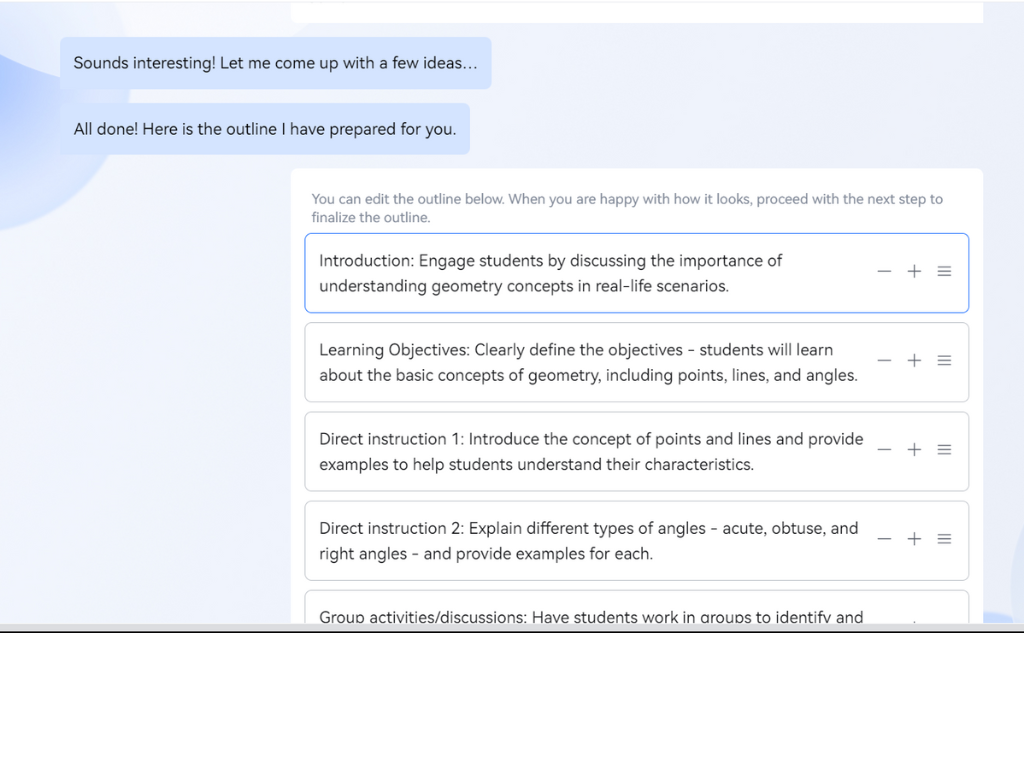Add an item after Direct instruction 2

pos(914,539)
